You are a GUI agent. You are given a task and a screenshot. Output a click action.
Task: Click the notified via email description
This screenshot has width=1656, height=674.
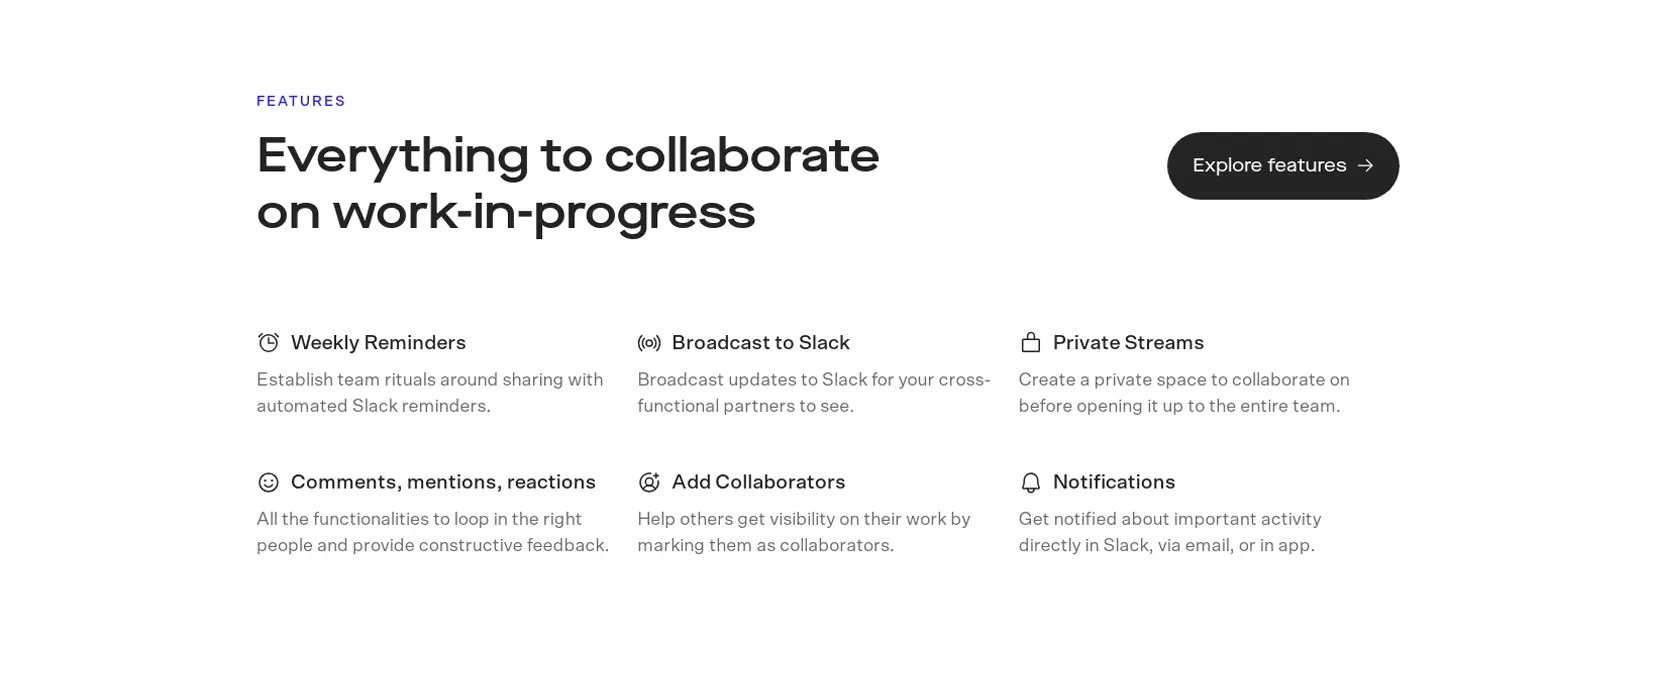[1170, 532]
